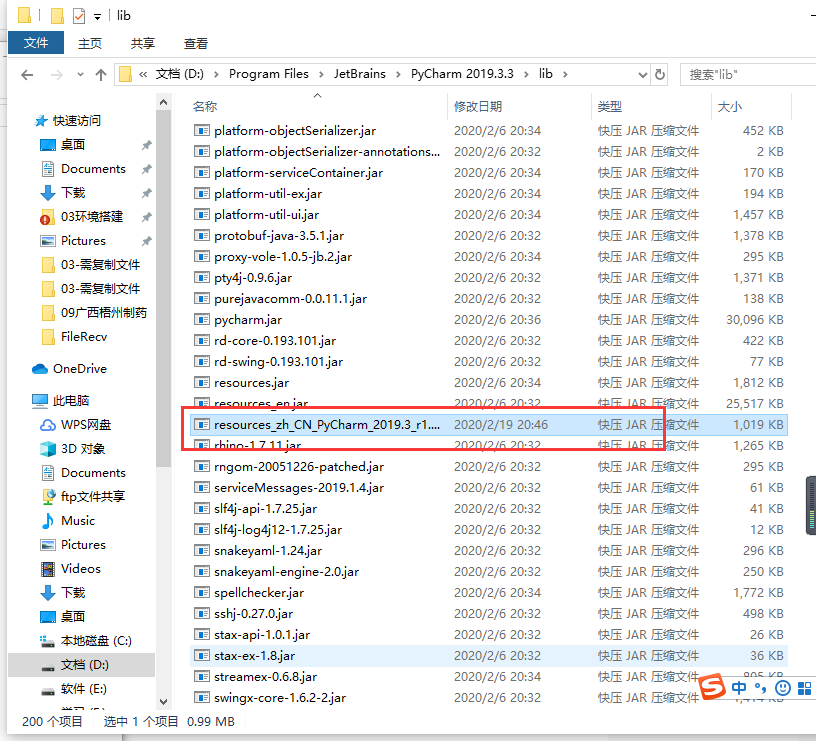Open Music folder under 此电脑
This screenshot has width=816, height=741.
tap(78, 520)
